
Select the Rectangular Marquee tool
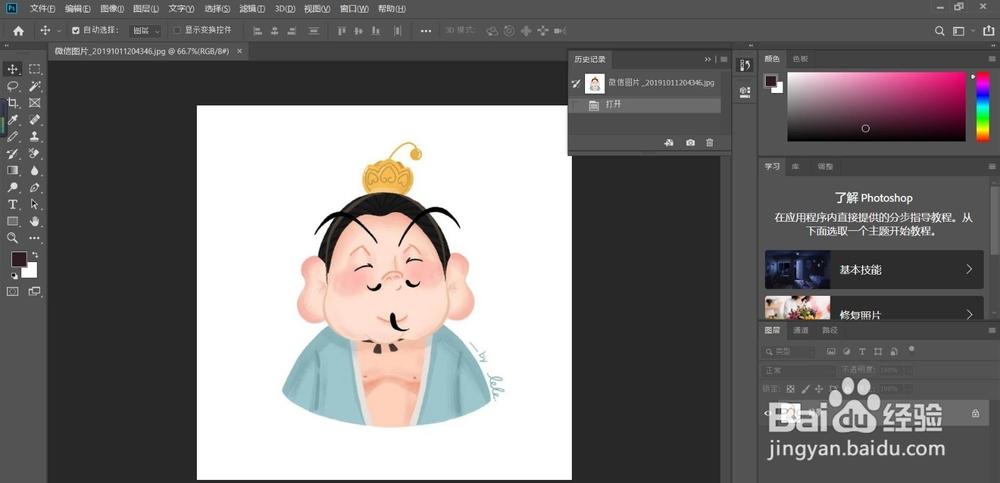click(x=34, y=69)
